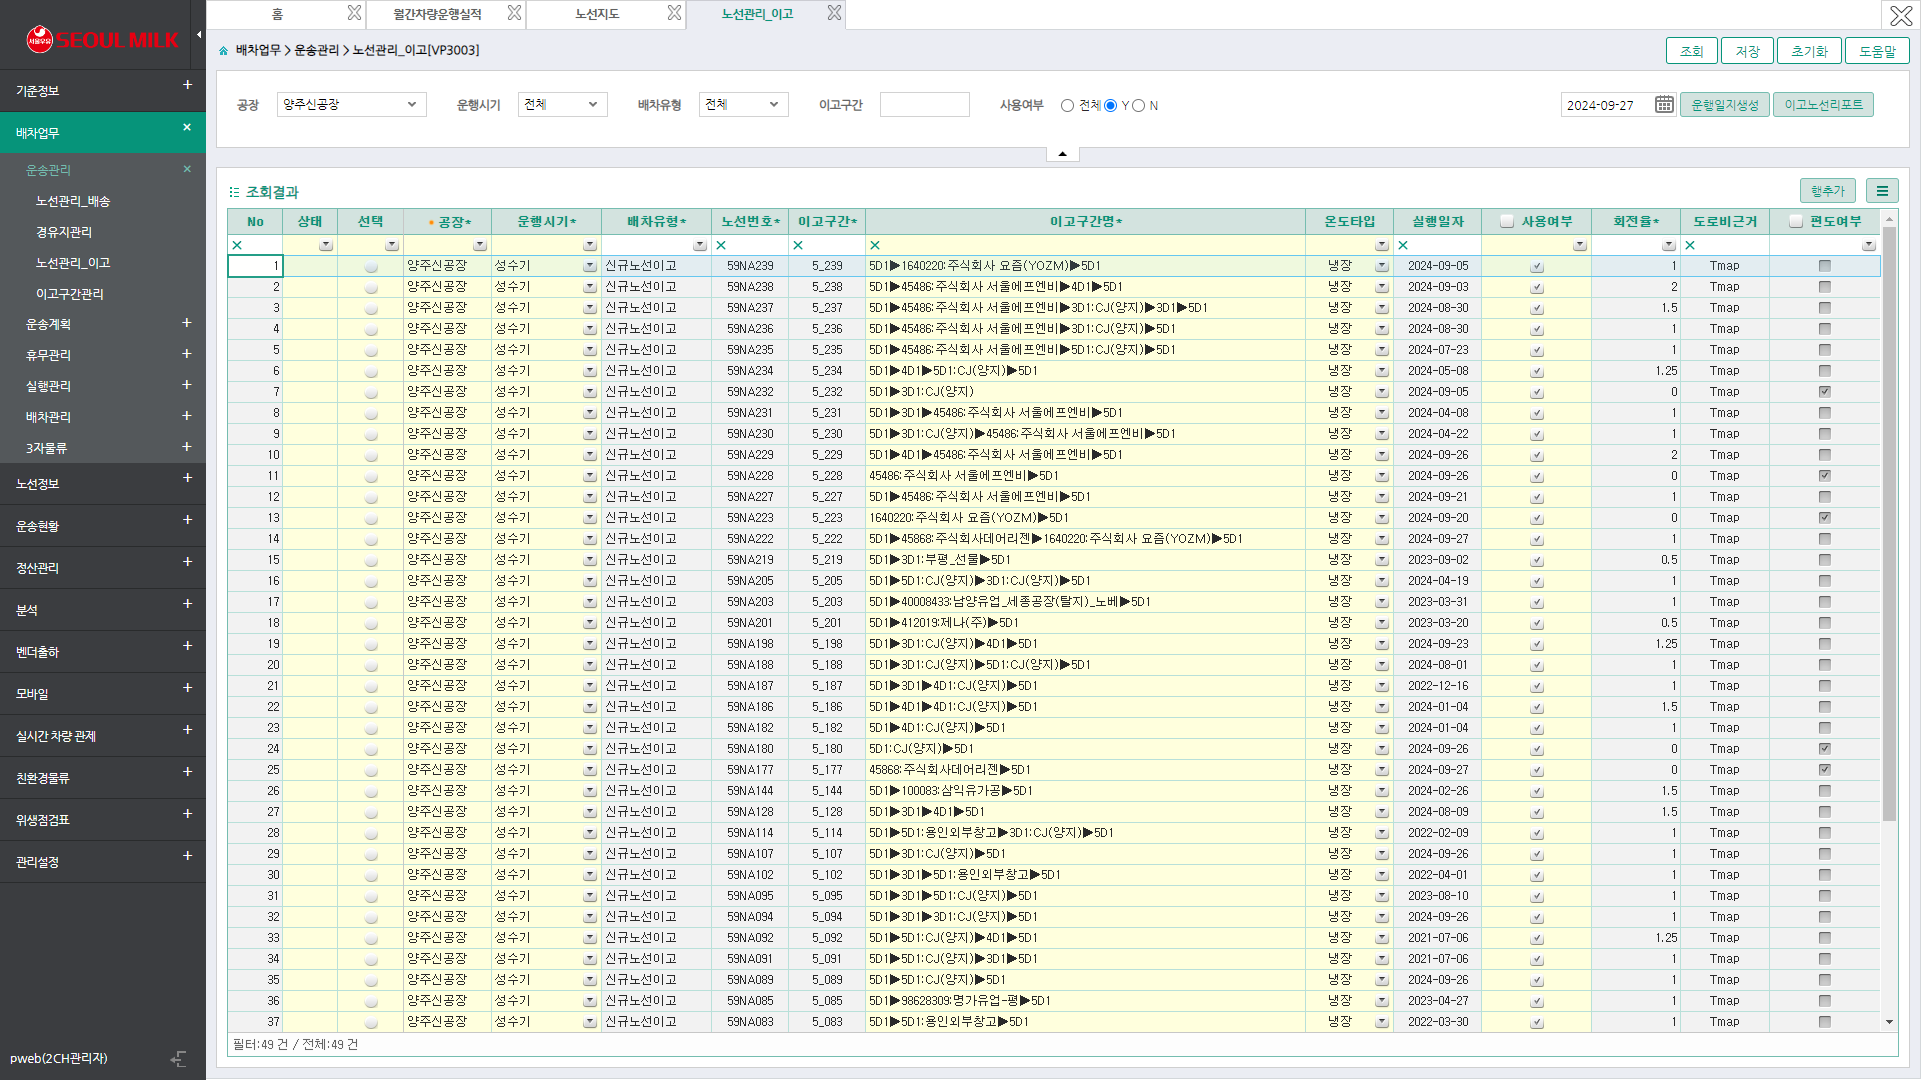This screenshot has height=1080, width=1921.
Task: Click the 도움말 button
Action: pyautogui.click(x=1878, y=51)
